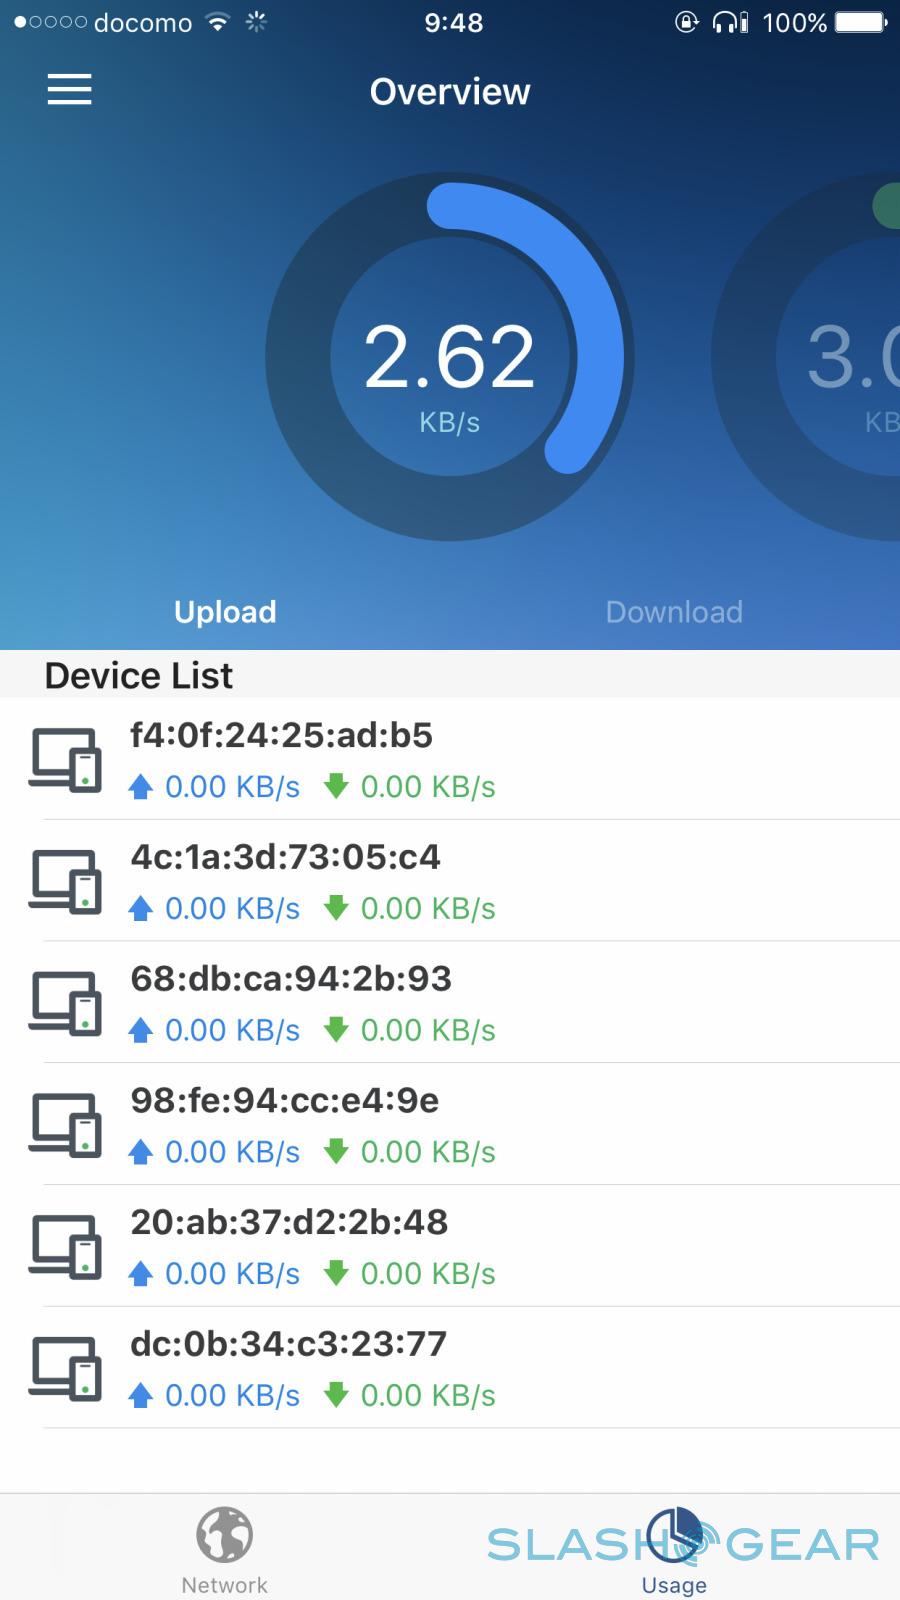Select device 4c:1a:3d:73:05:c4 MAC address
This screenshot has height=1600, width=900.
tap(285, 857)
